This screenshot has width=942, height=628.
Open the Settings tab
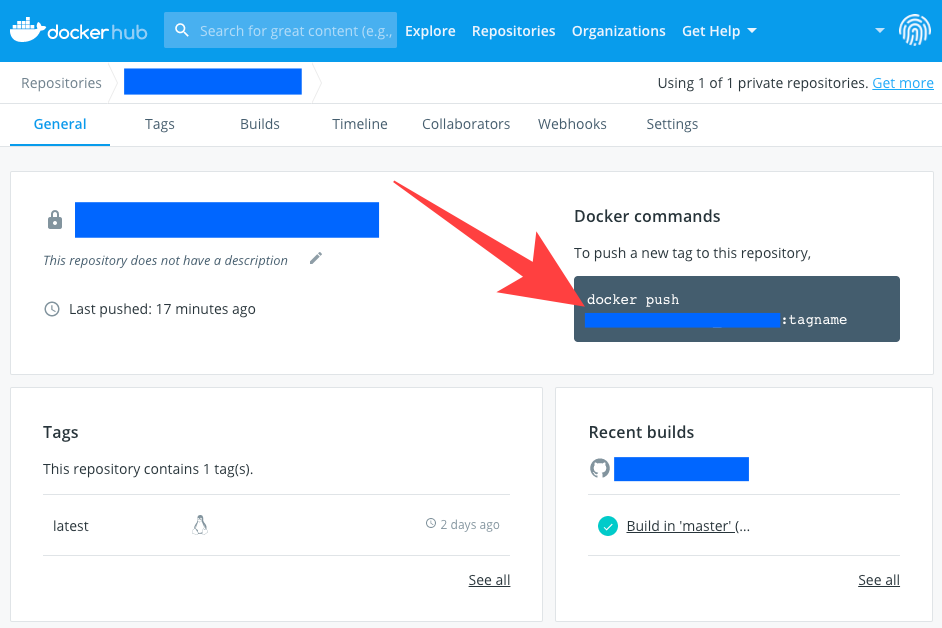pyautogui.click(x=672, y=124)
